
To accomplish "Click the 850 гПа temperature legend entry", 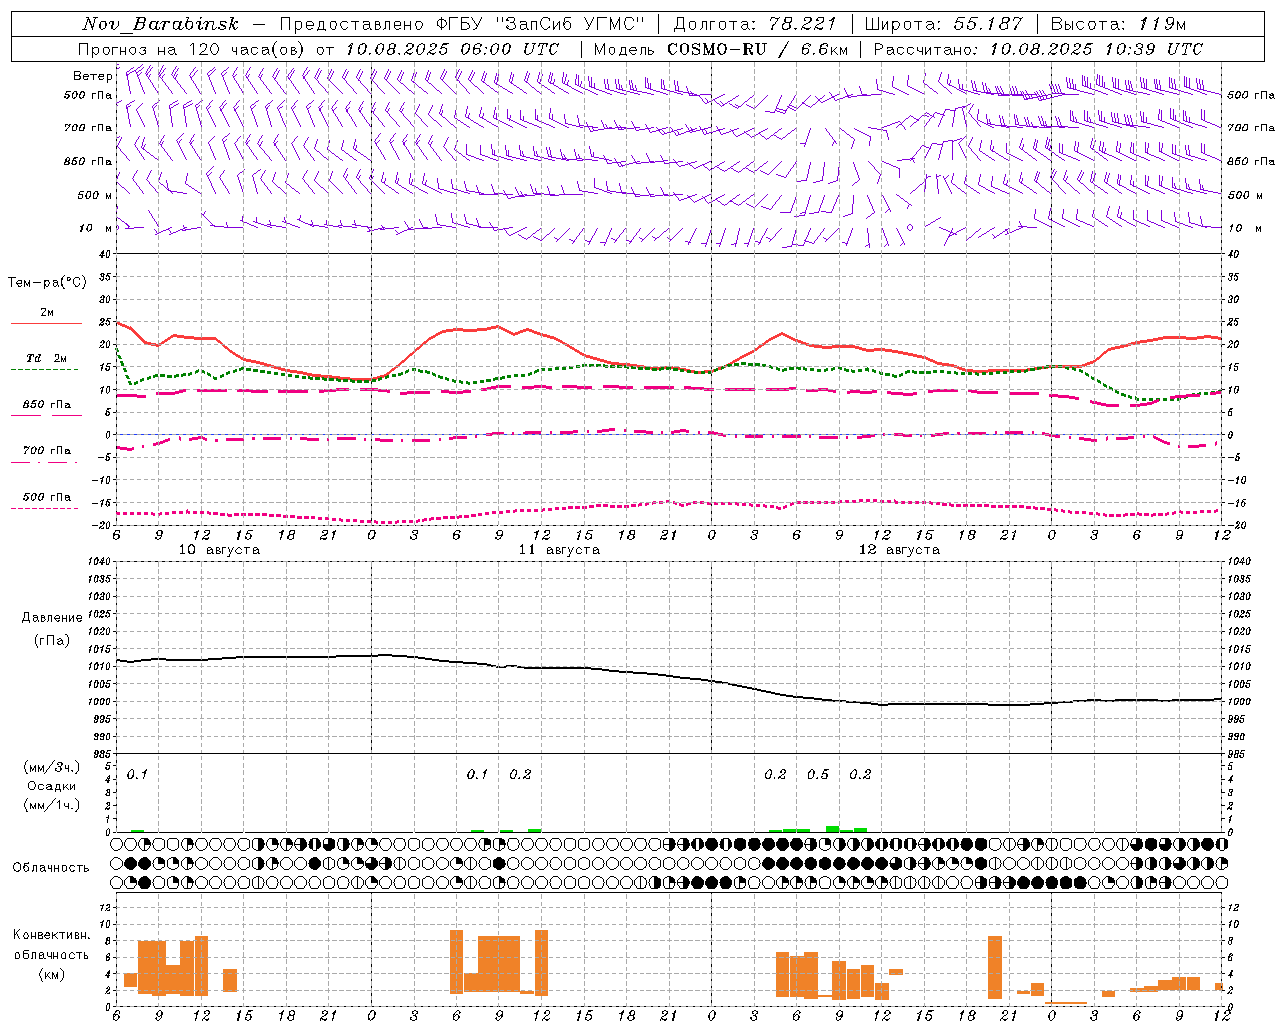I will [47, 405].
